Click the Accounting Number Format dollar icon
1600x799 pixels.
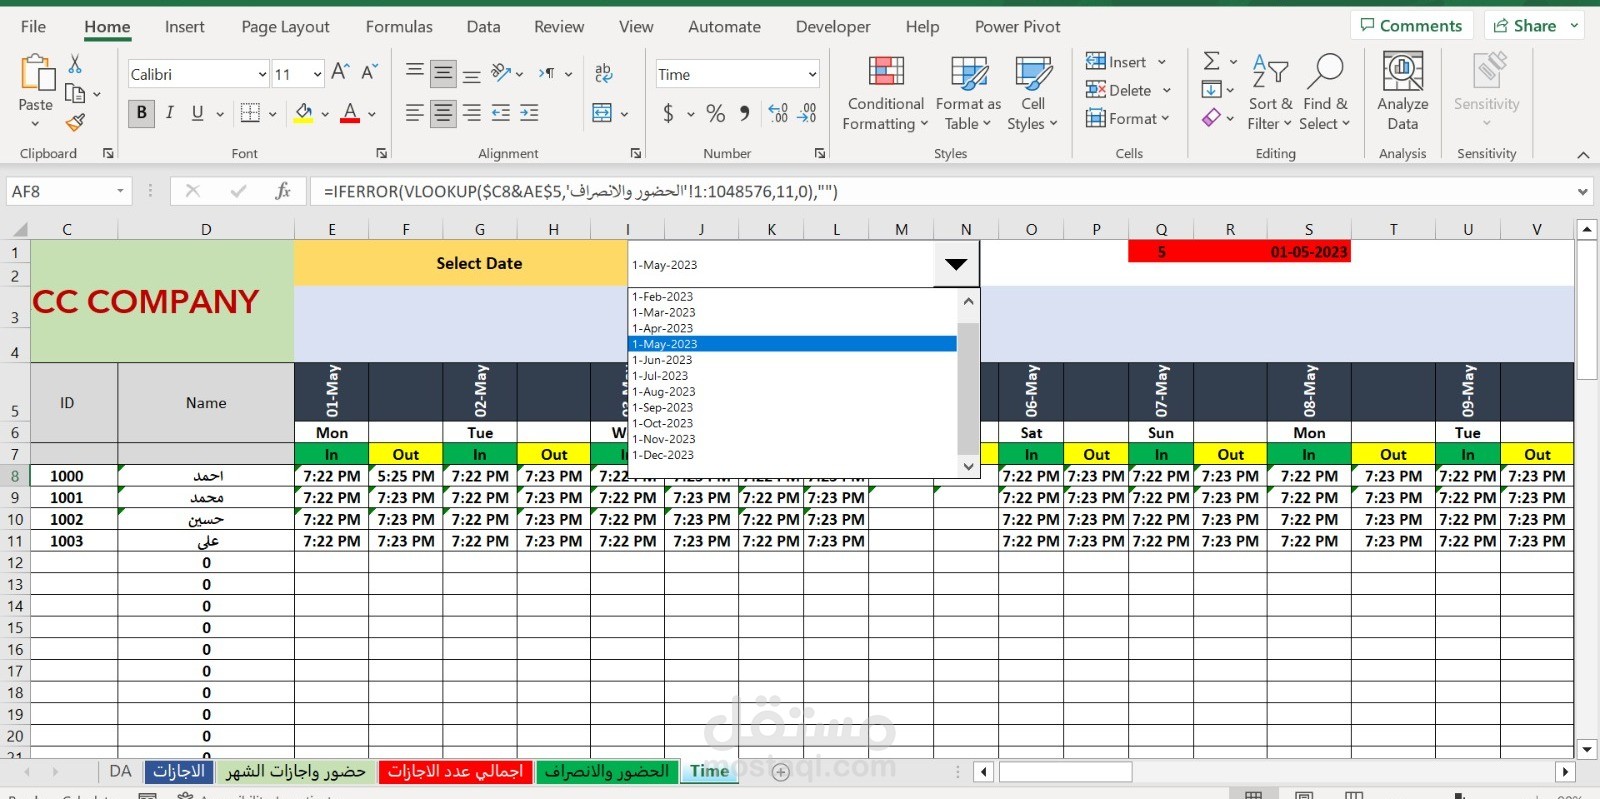tap(668, 113)
